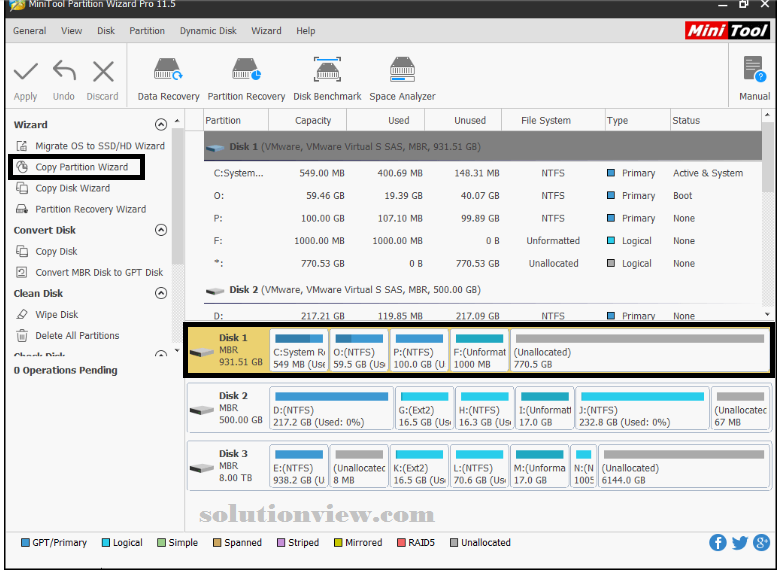Click the Convert MBR Disk to GPT Disk icon
777x570 pixels.
(x=22, y=272)
